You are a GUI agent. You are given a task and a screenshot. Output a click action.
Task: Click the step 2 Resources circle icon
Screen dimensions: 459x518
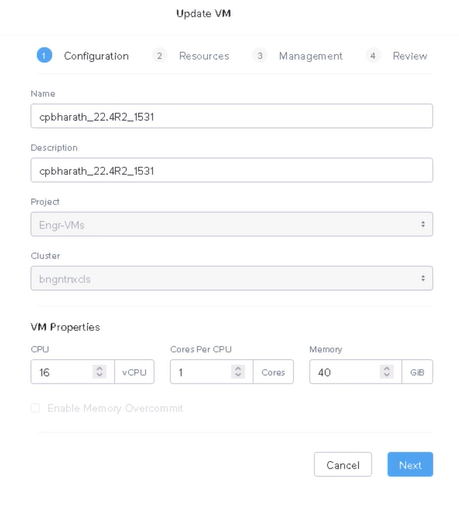point(159,55)
